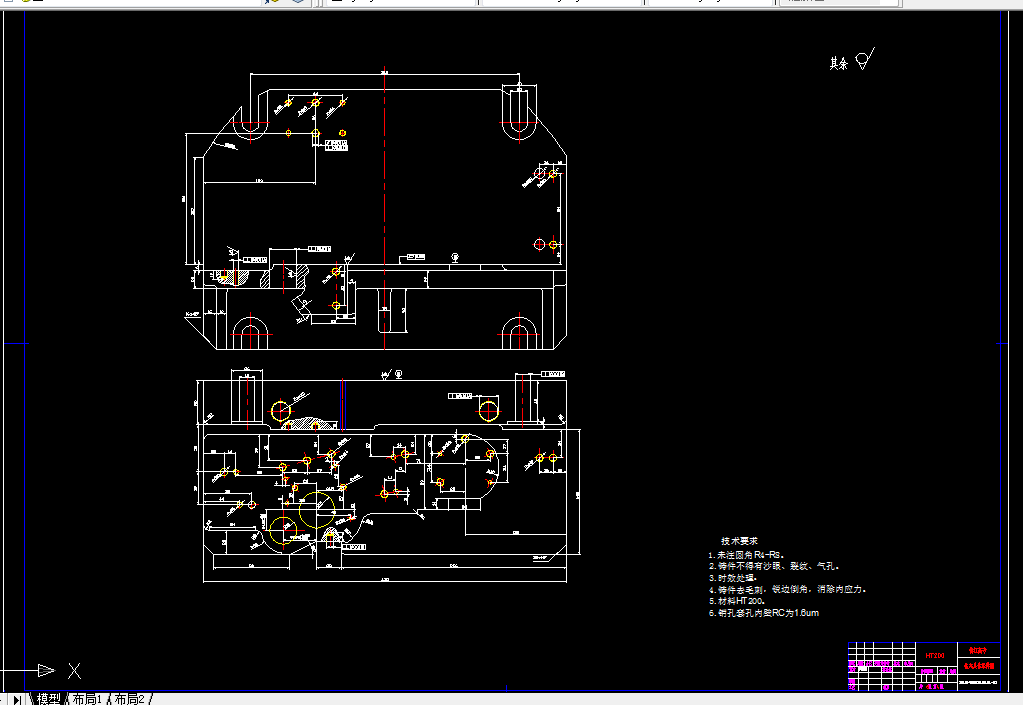Open the 布局1 layout tab

point(87,698)
